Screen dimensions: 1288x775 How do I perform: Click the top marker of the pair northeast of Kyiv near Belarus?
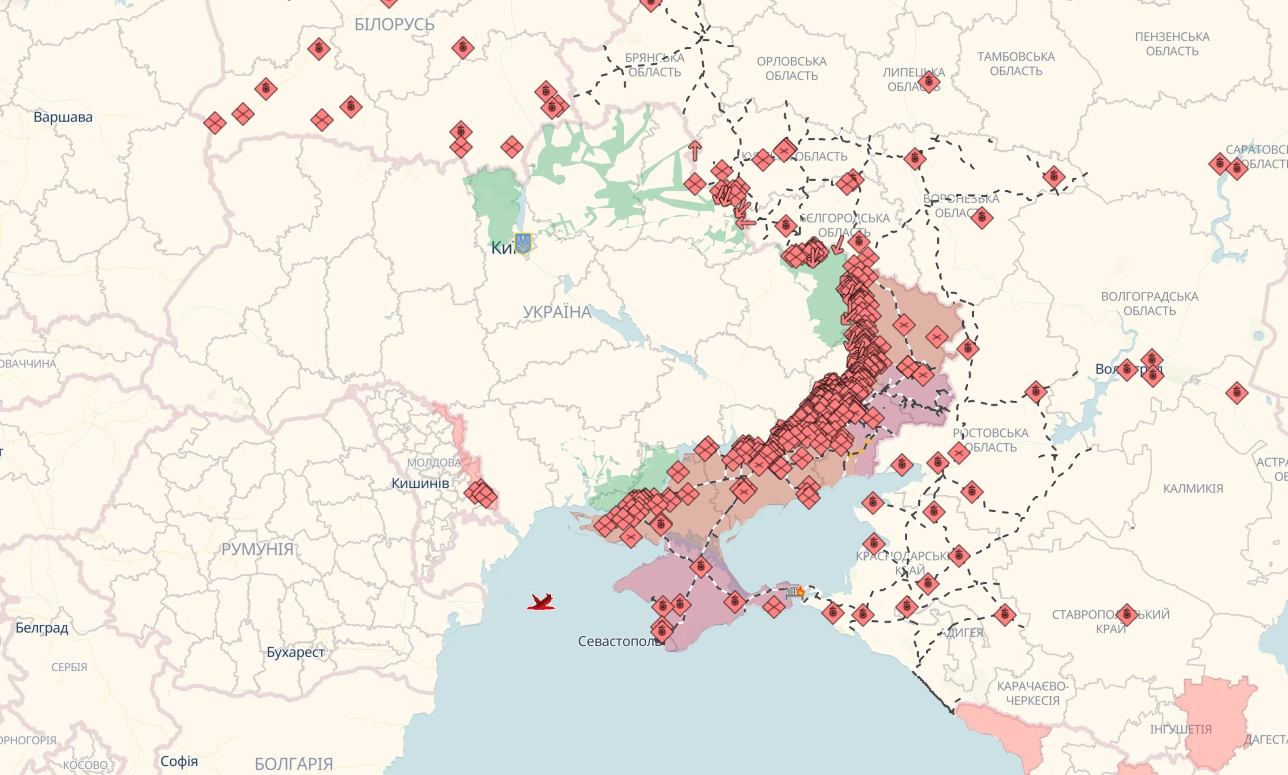tap(545, 92)
